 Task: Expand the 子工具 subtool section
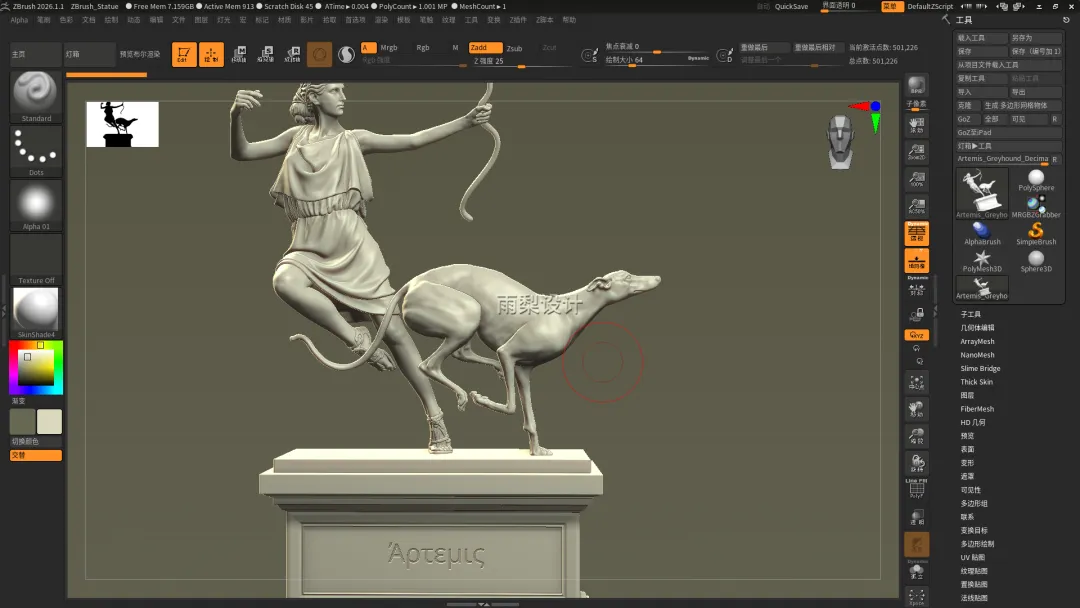coord(970,314)
